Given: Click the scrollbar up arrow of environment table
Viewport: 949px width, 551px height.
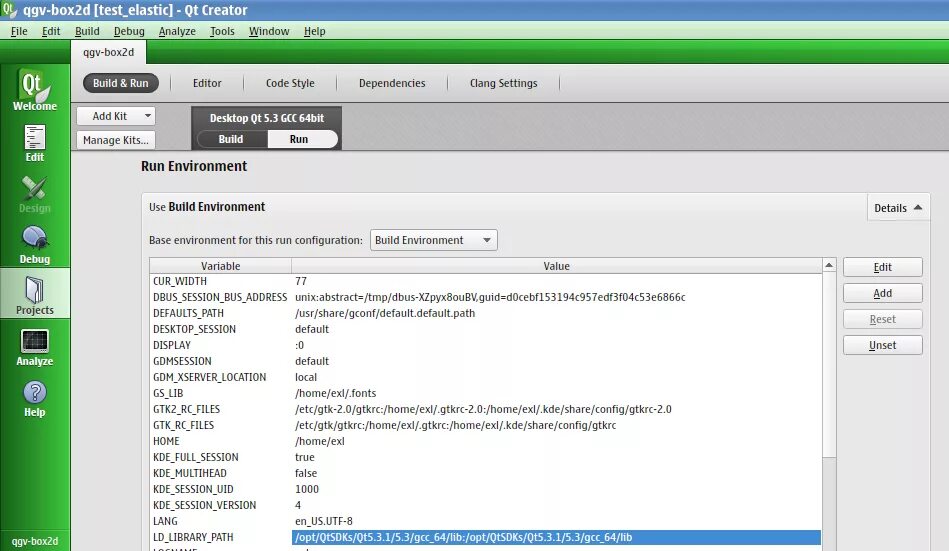Looking at the screenshot, I should pos(829,265).
